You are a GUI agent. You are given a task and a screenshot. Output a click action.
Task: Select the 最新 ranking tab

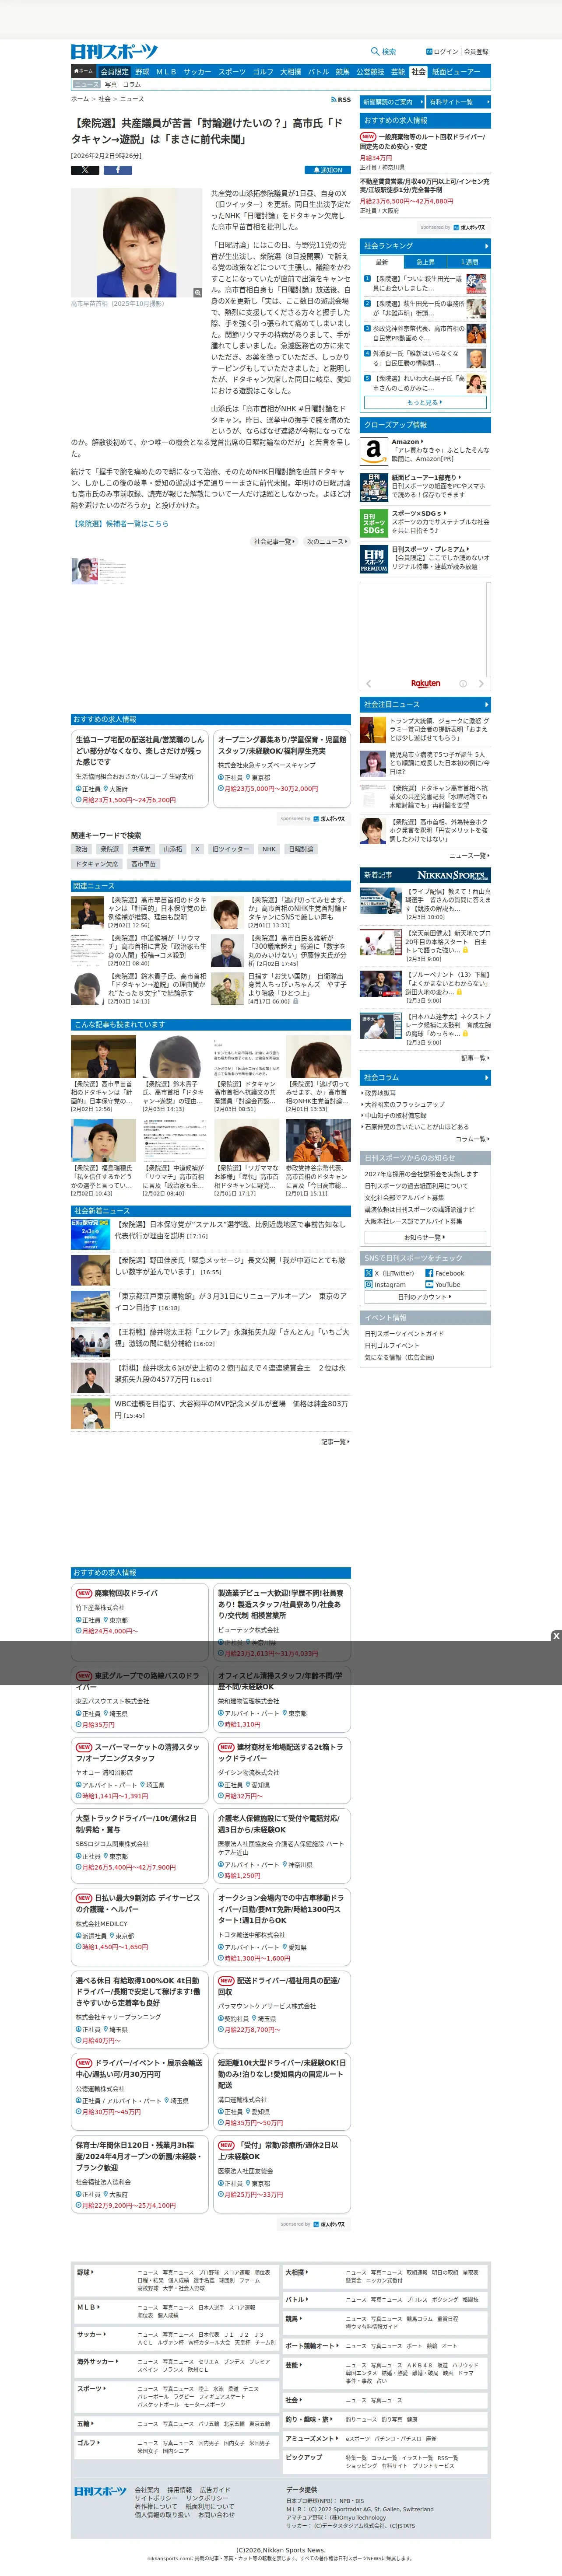click(382, 262)
